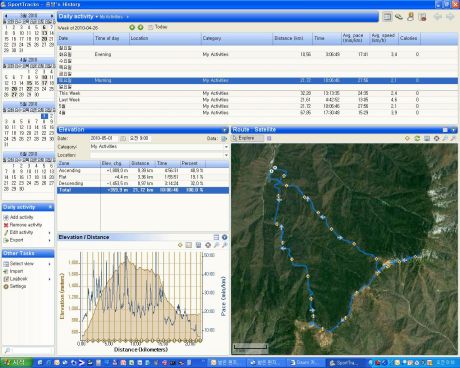Screen dimensions: 460x368
Task: Expand the Category dropdown in activity details
Action: pyautogui.click(x=226, y=147)
